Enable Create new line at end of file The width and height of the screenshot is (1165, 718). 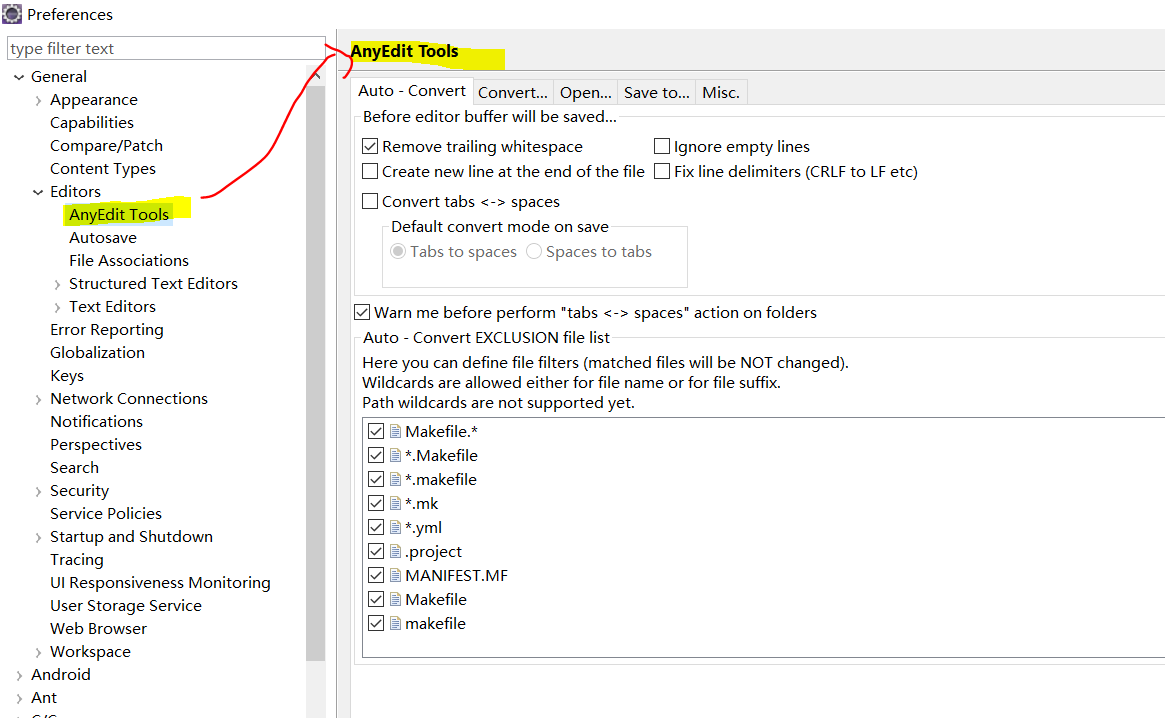[370, 172]
